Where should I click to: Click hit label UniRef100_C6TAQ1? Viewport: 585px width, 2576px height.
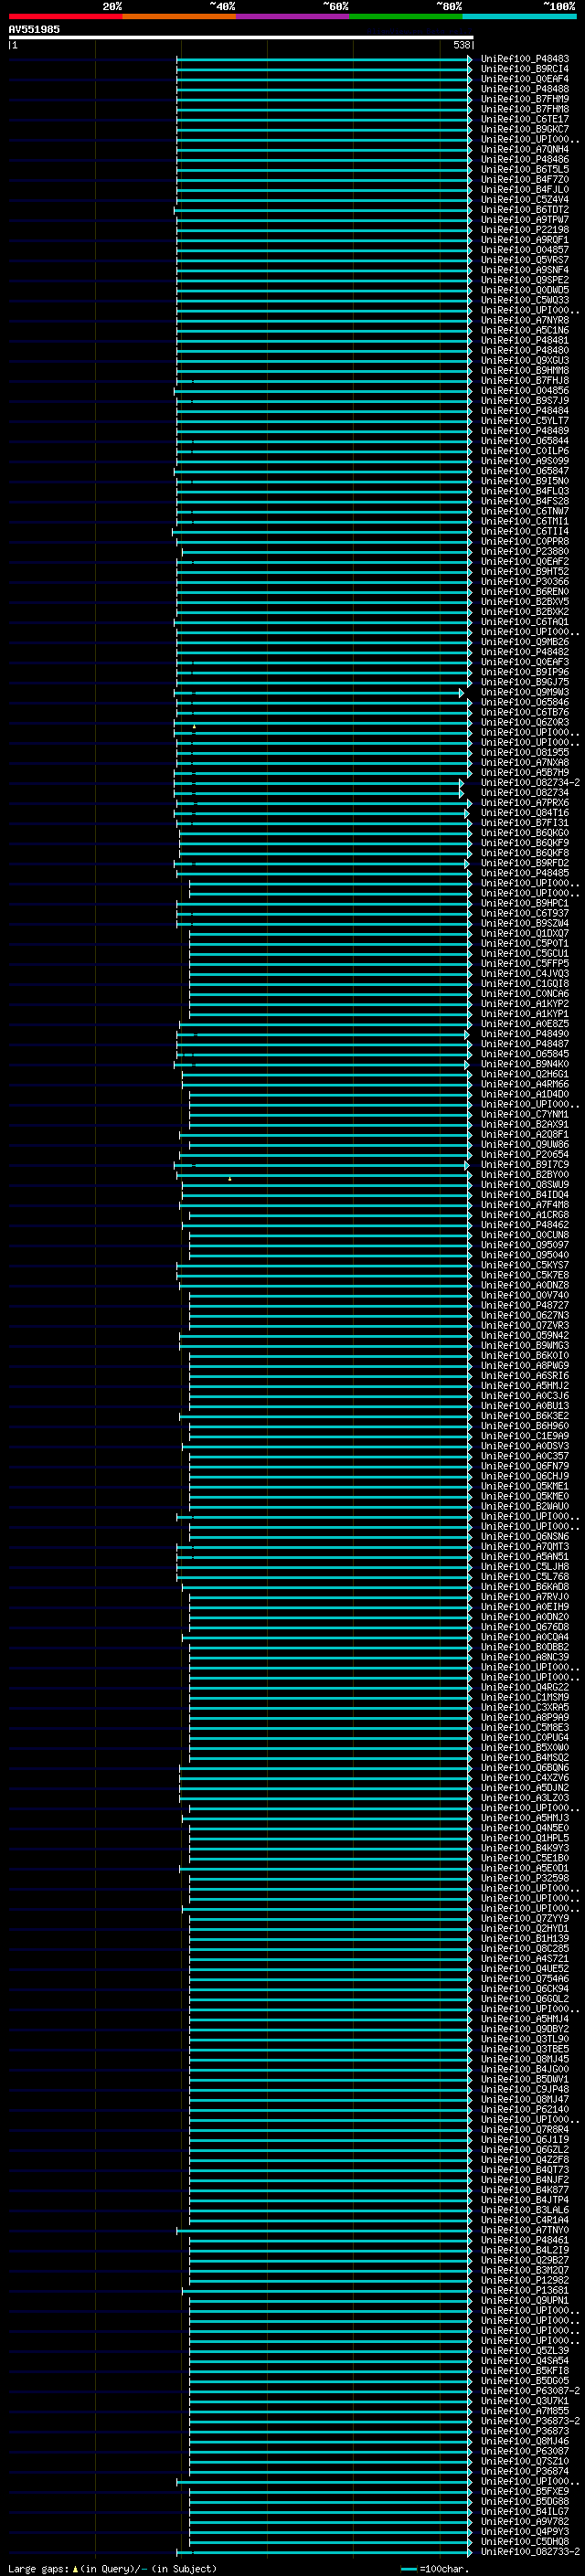point(525,622)
